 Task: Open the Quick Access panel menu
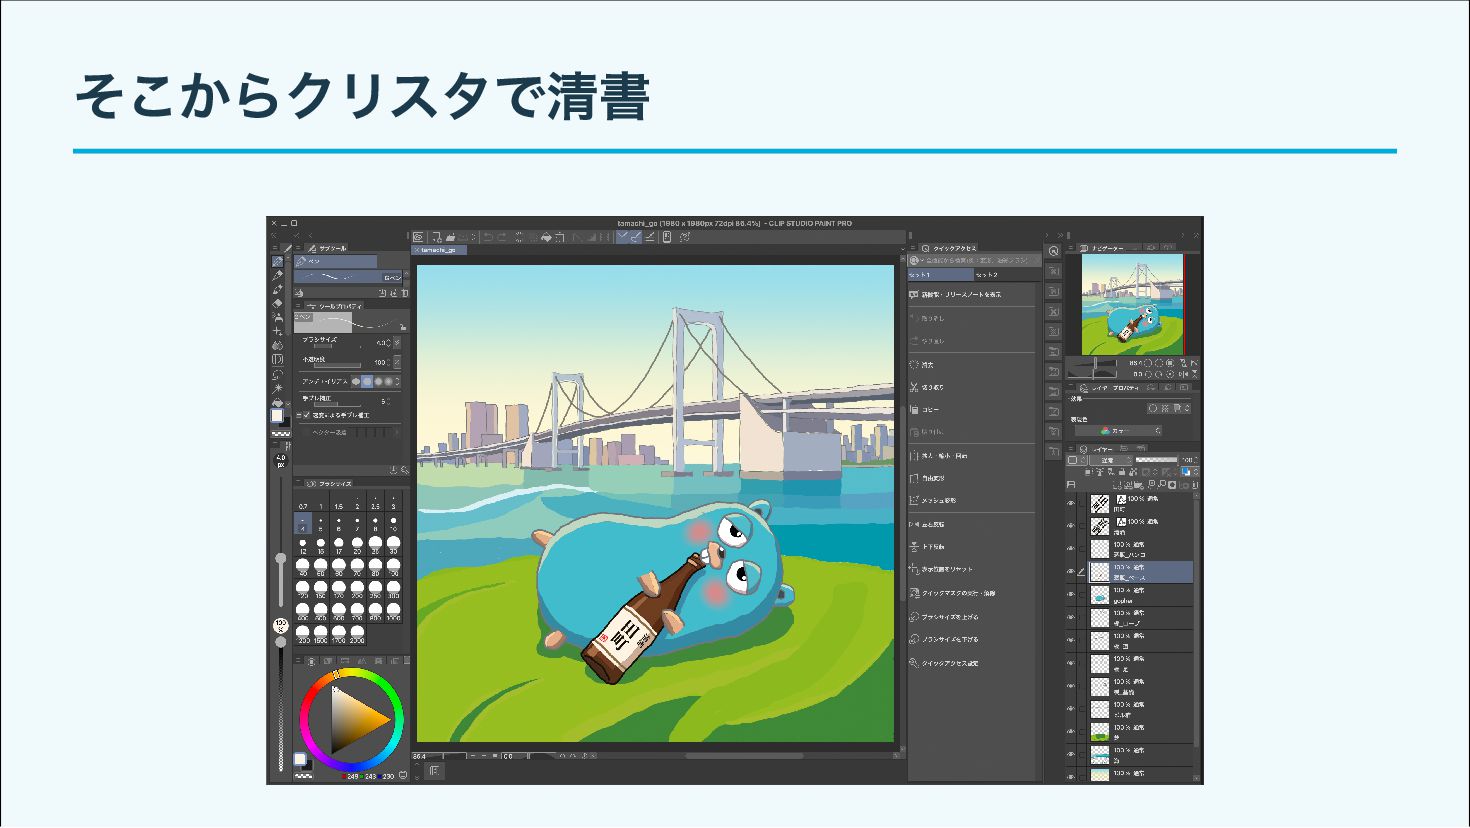[x=912, y=248]
